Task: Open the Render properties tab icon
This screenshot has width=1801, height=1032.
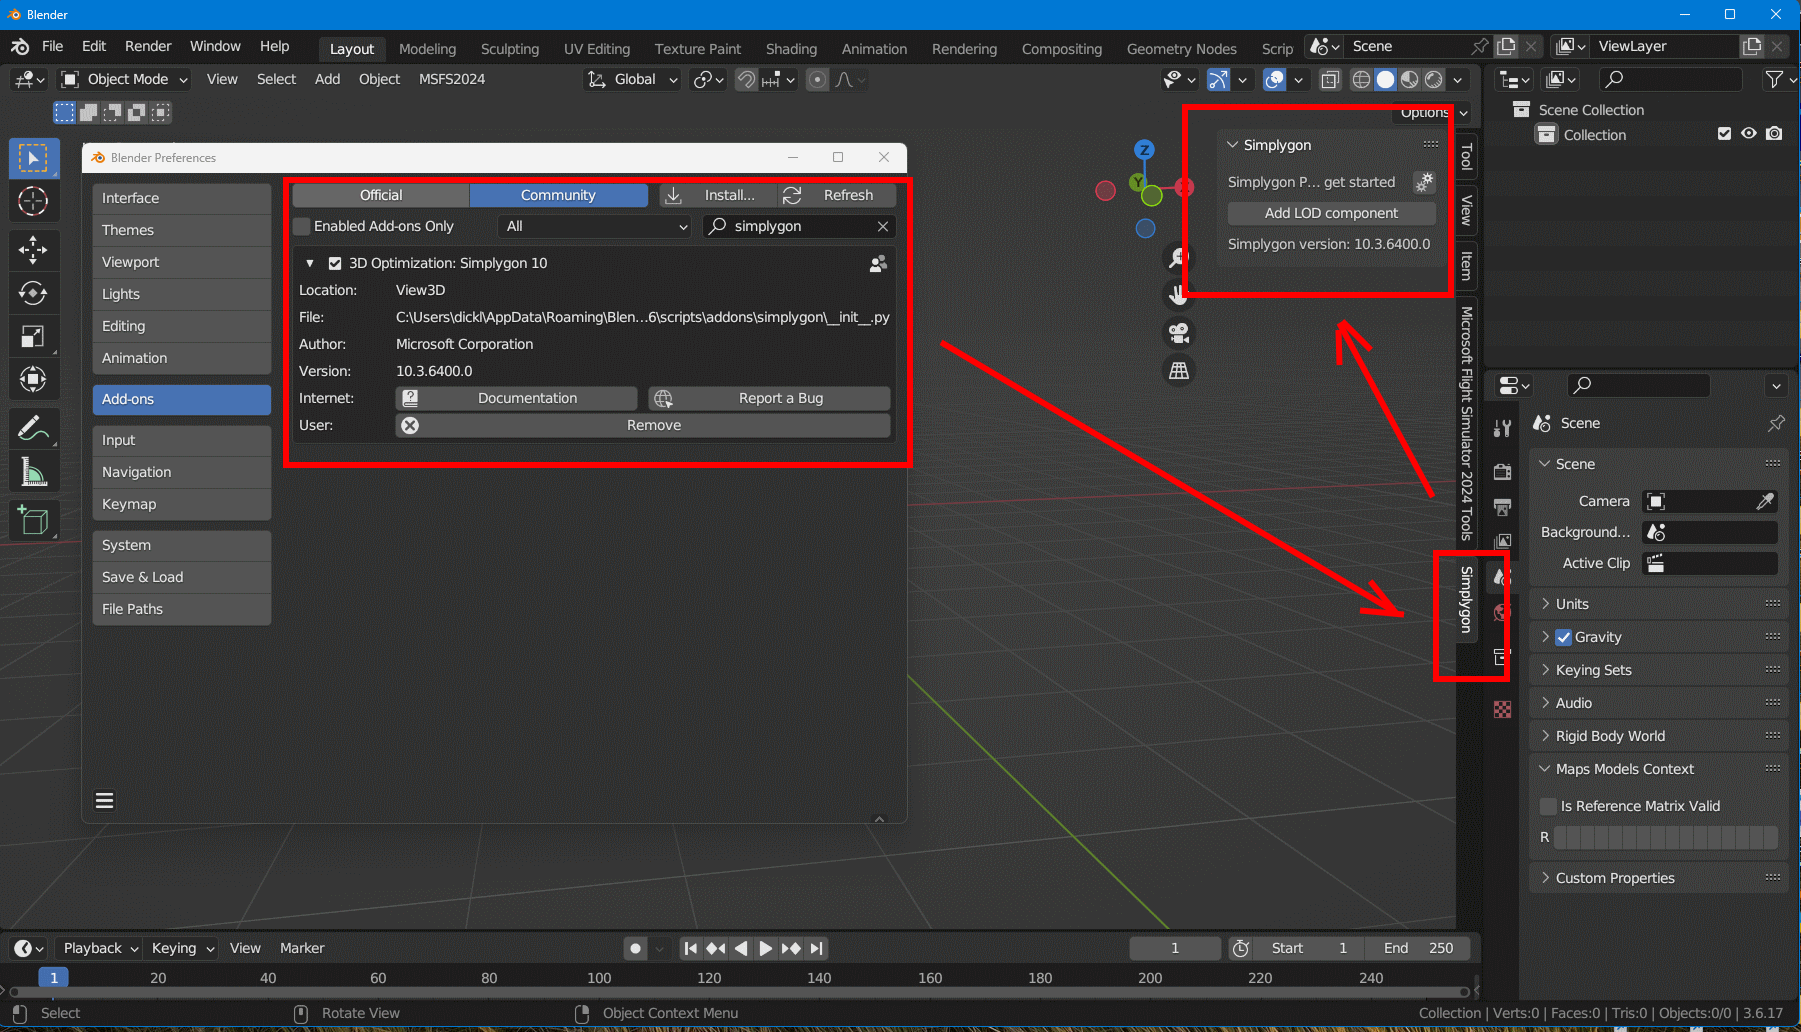Action: [x=1502, y=471]
